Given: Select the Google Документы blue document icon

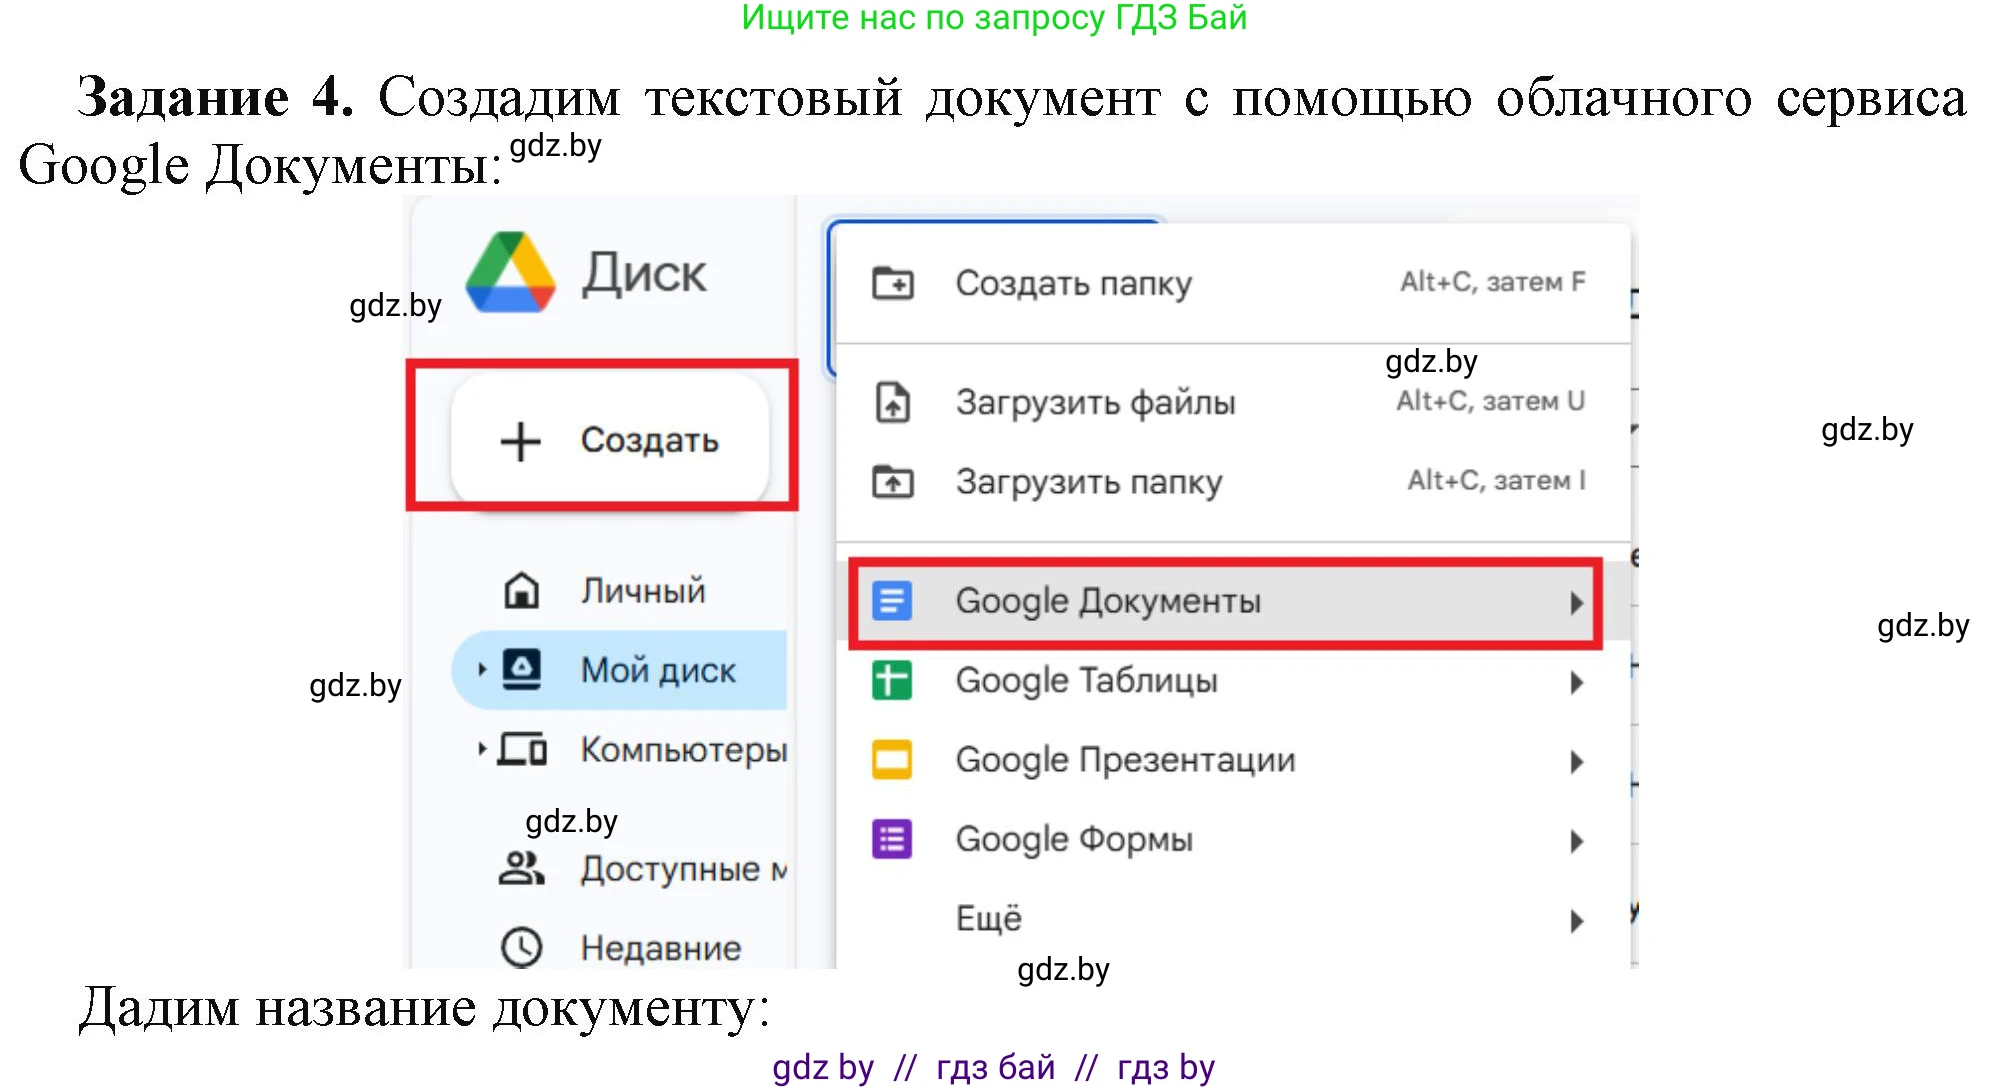Looking at the screenshot, I should pos(893,601).
